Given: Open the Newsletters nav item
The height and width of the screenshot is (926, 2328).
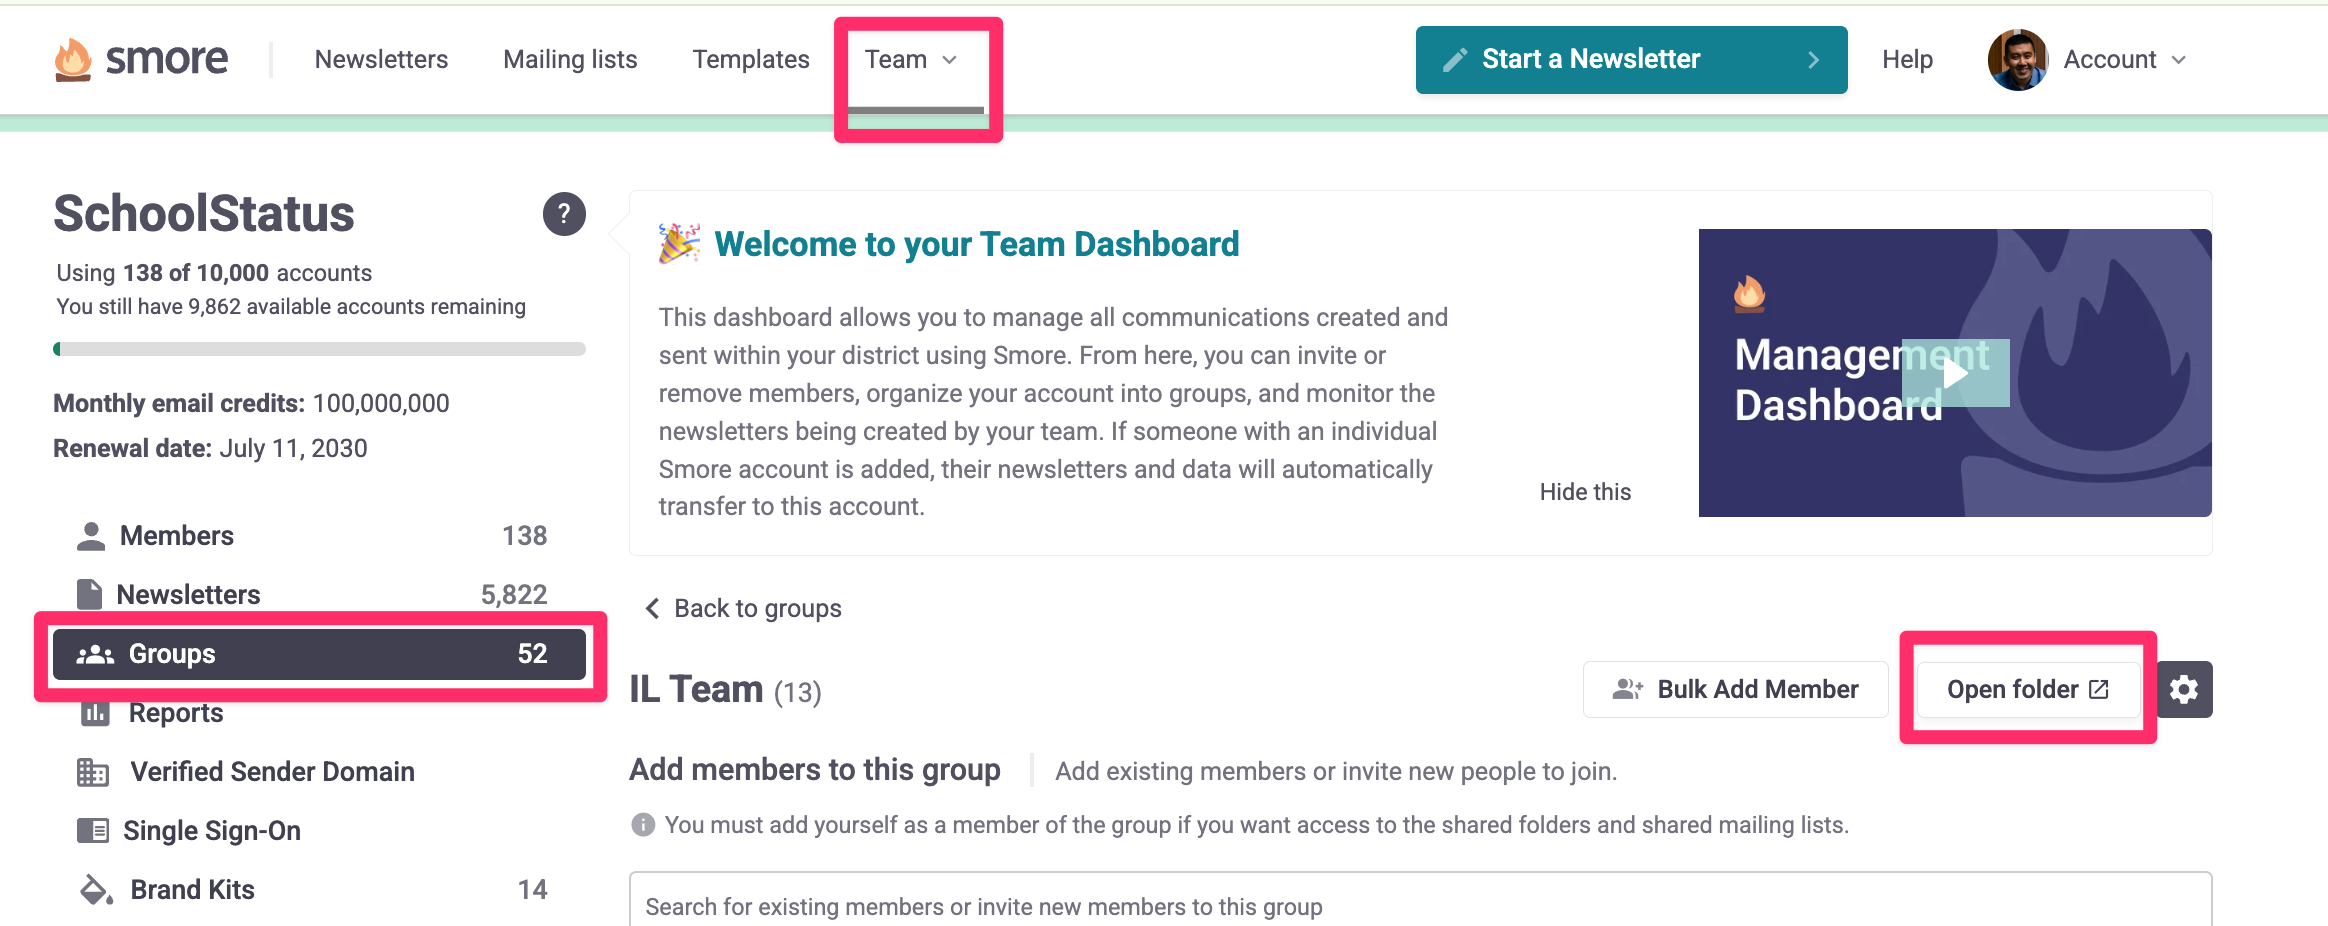Looking at the screenshot, I should [x=381, y=60].
